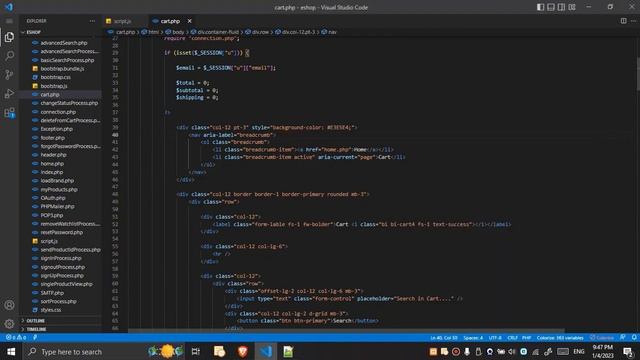Open the Customize Layout icon
This screenshot has height=360, width=640.
(572, 7)
